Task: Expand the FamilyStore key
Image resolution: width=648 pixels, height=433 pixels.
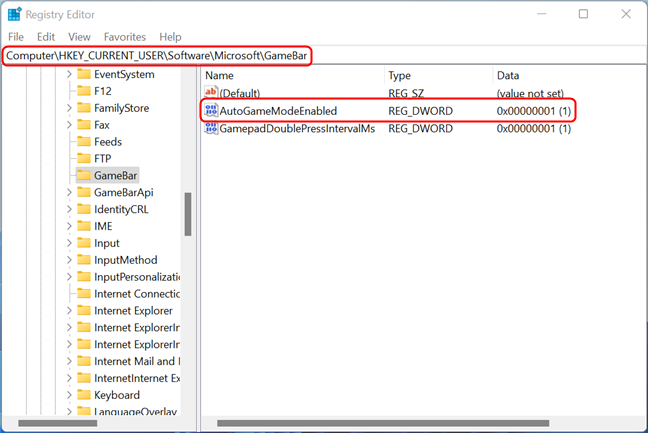Action: tap(69, 108)
